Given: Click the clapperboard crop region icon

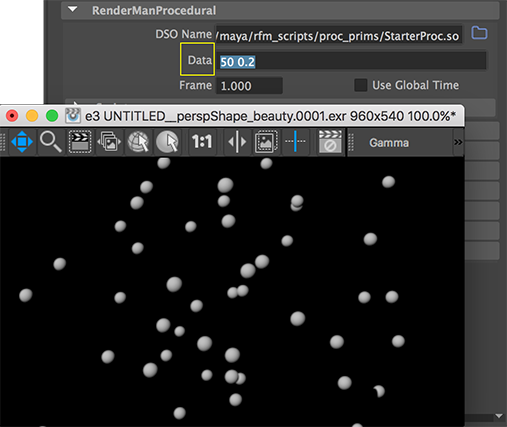Looking at the screenshot, I should pyautogui.click(x=80, y=142).
